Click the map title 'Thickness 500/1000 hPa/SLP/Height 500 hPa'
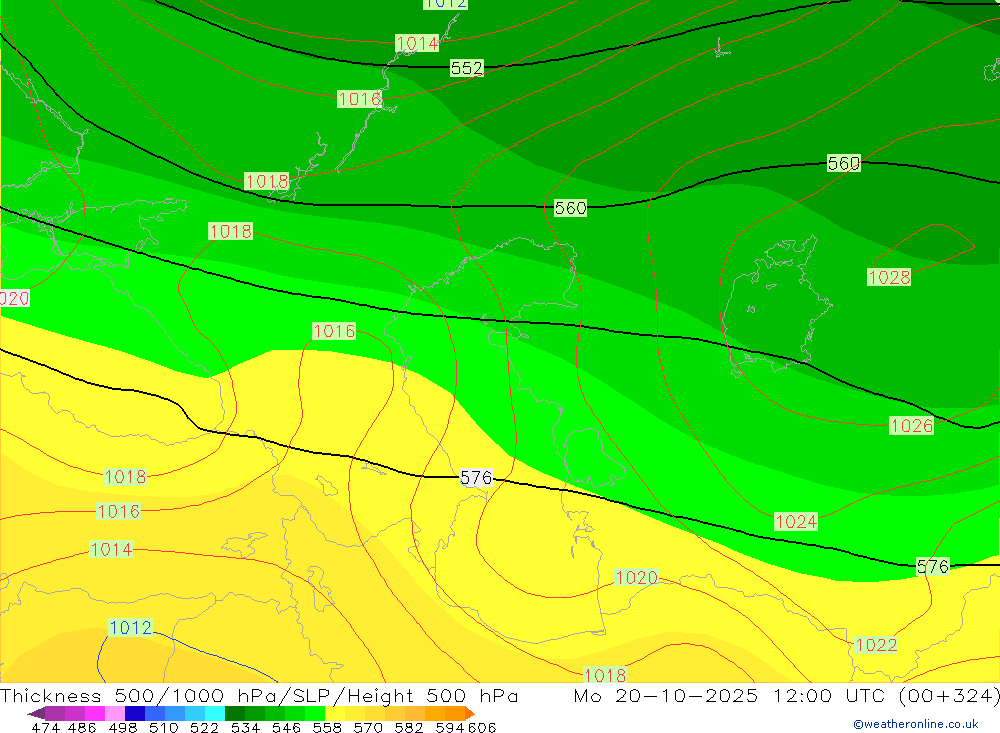This screenshot has height=733, width=1000. point(259,695)
